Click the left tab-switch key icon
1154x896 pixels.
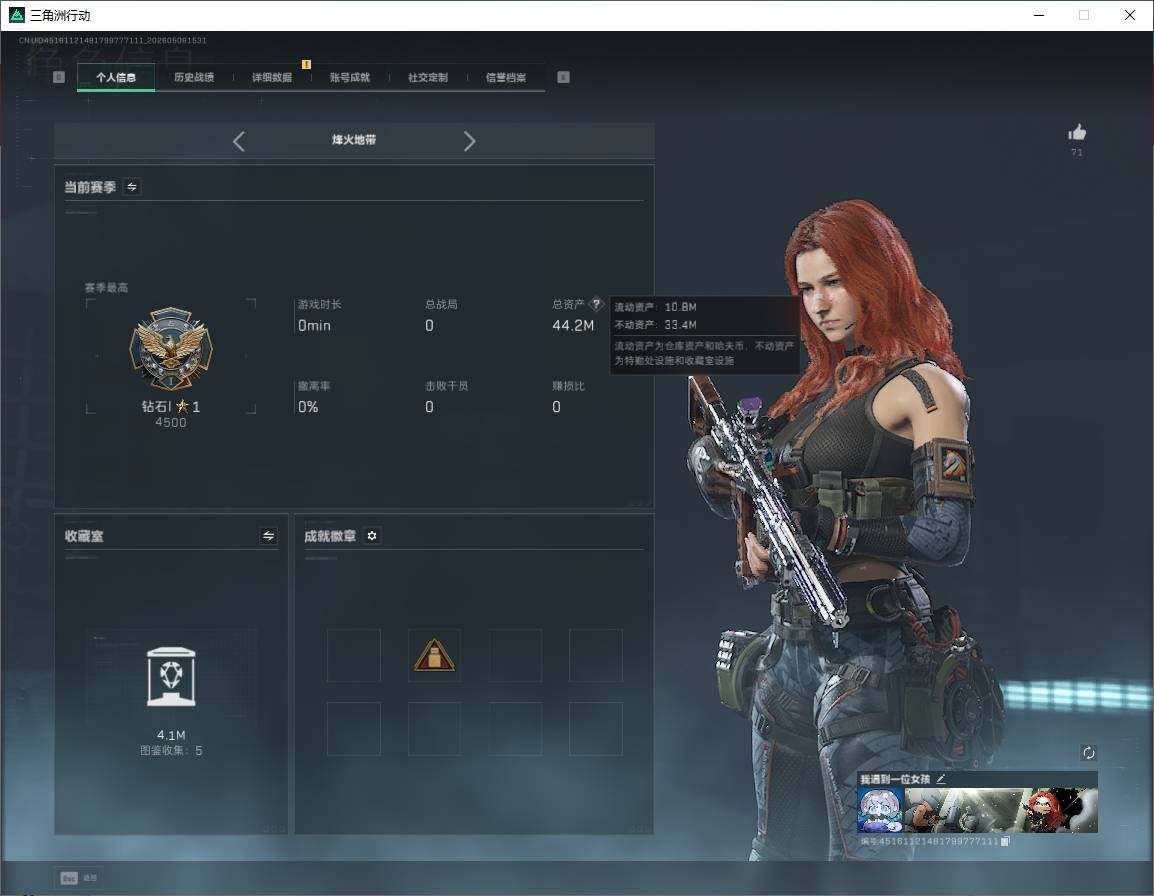tap(59, 77)
